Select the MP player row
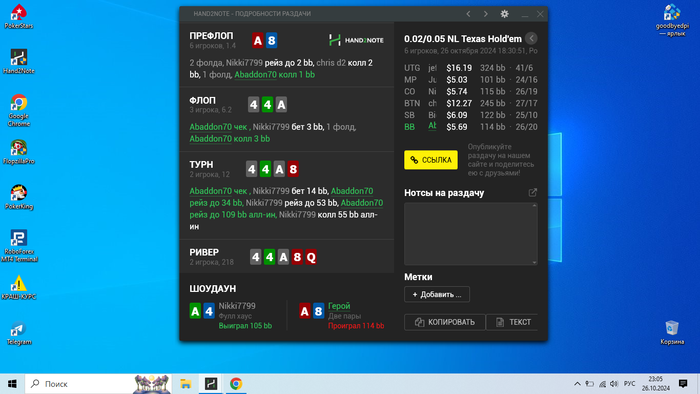This screenshot has width=700, height=394. 471,79
